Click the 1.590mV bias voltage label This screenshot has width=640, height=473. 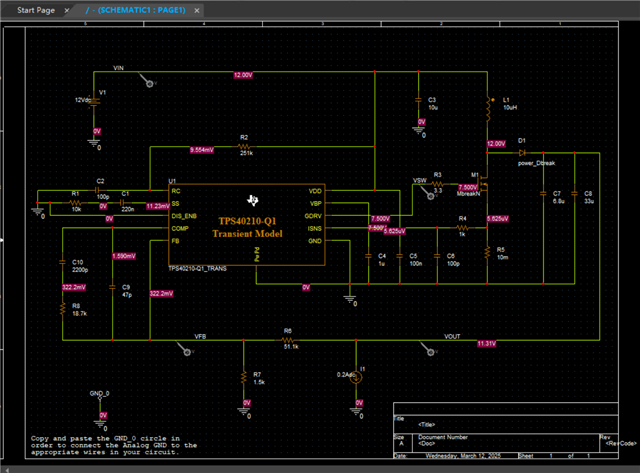coord(124,256)
